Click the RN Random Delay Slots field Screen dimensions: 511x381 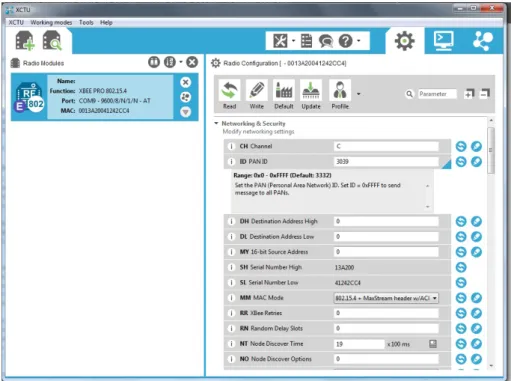coord(386,328)
